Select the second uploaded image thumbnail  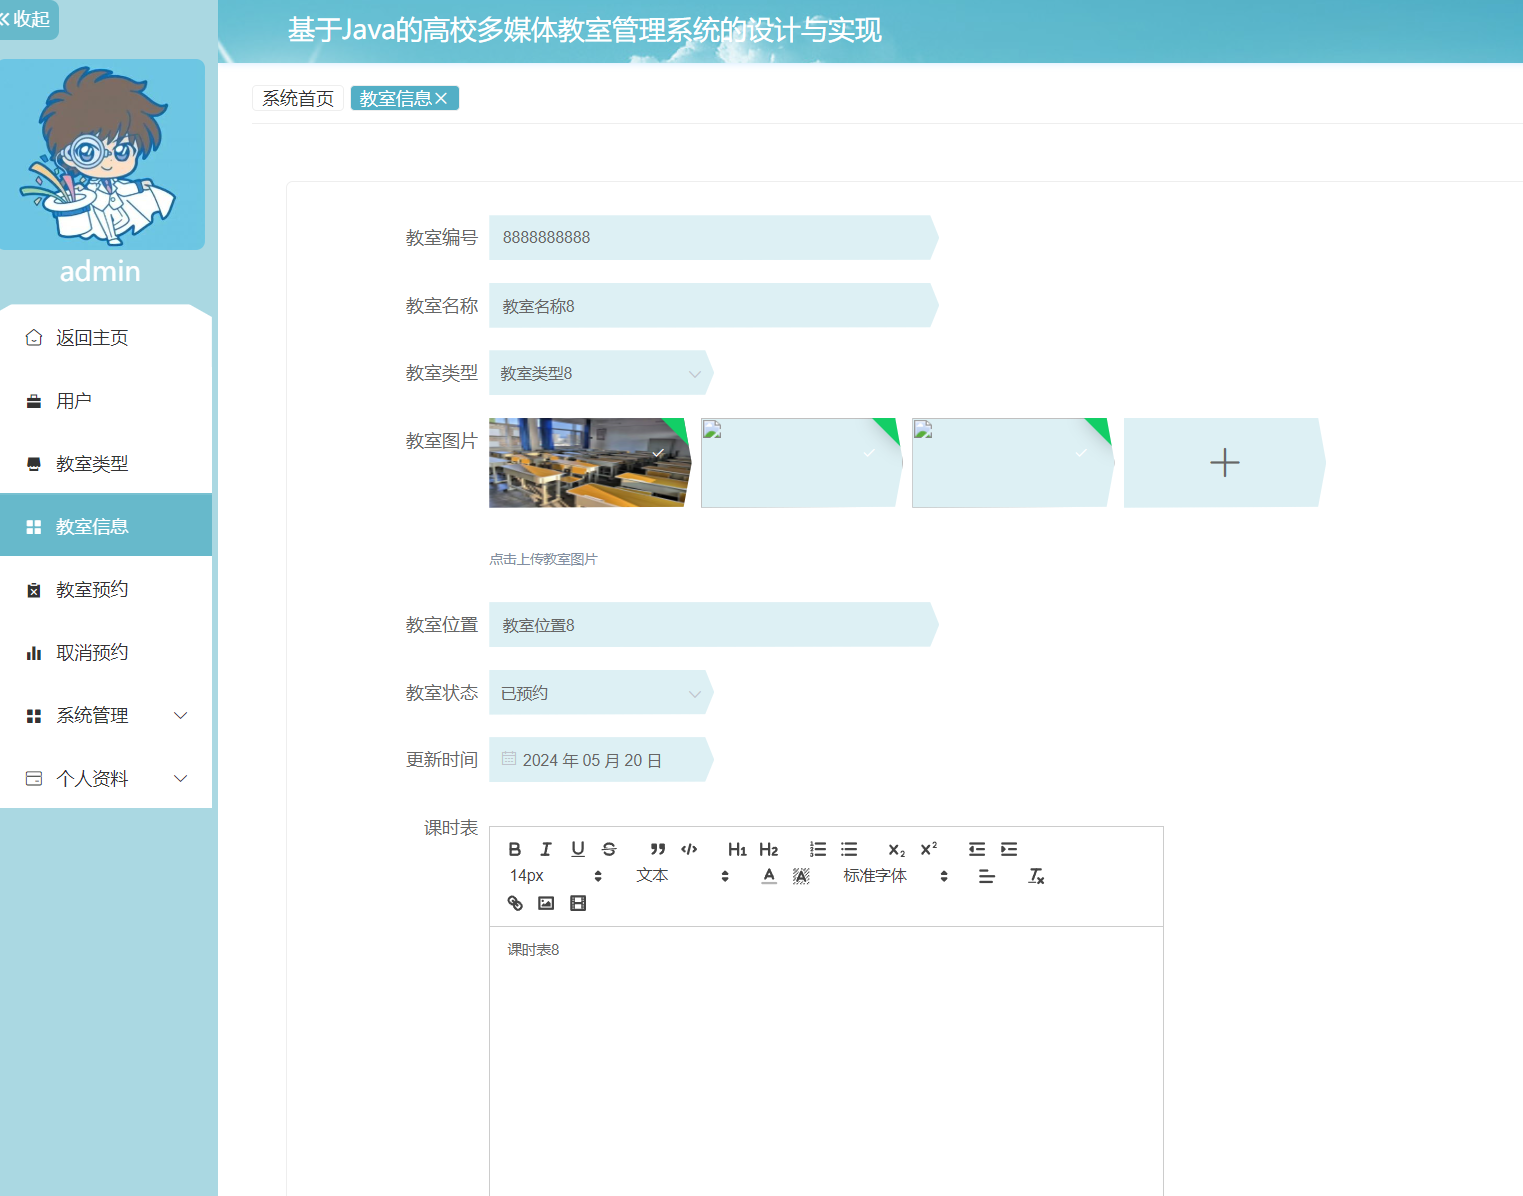(802, 463)
